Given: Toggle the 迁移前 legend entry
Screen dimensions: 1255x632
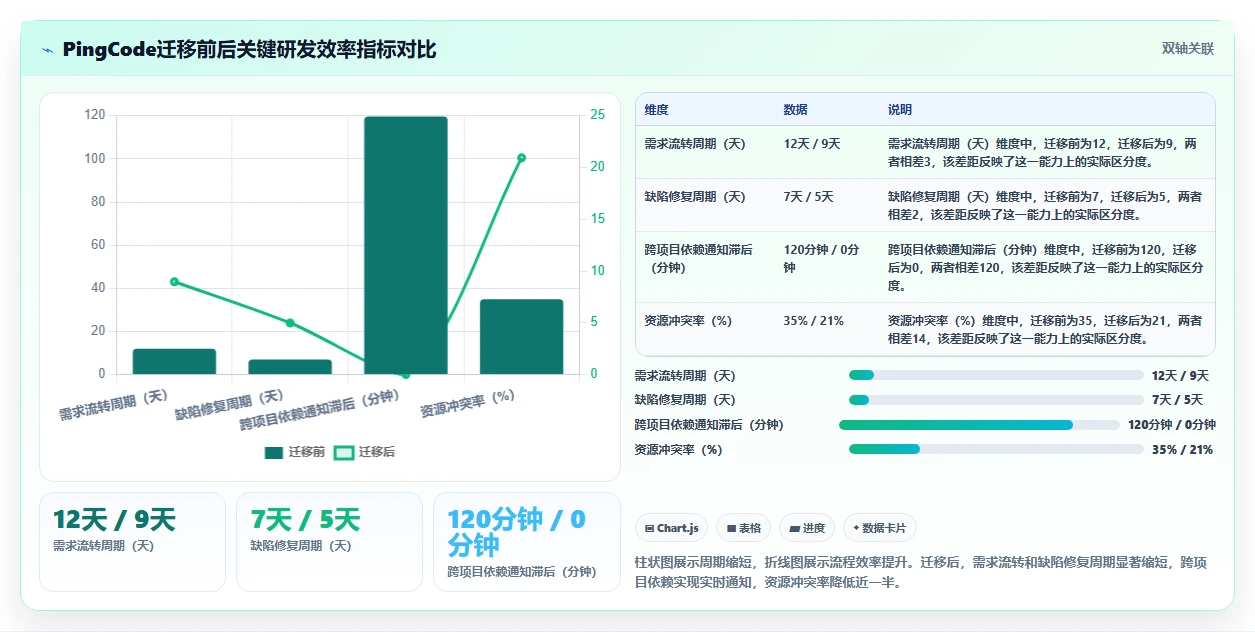Looking at the screenshot, I should 294,452.
